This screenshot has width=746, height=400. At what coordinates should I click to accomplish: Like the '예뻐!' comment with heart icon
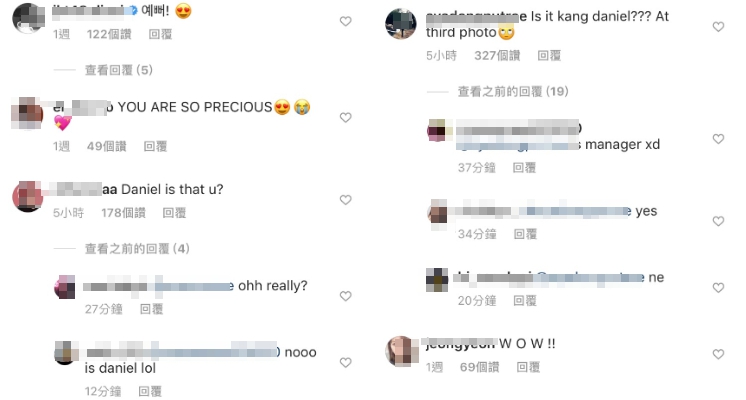coord(345,21)
